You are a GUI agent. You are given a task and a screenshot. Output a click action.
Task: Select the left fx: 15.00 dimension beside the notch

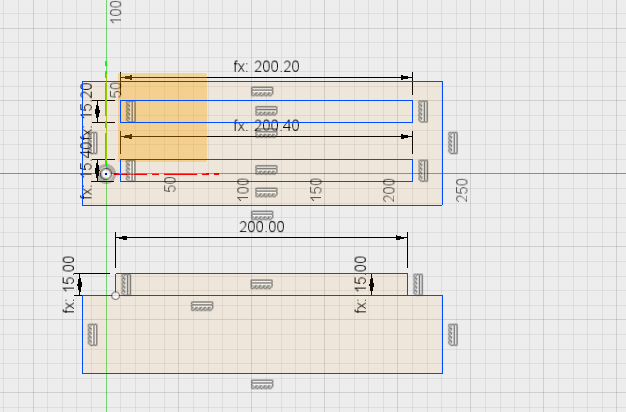click(x=69, y=284)
